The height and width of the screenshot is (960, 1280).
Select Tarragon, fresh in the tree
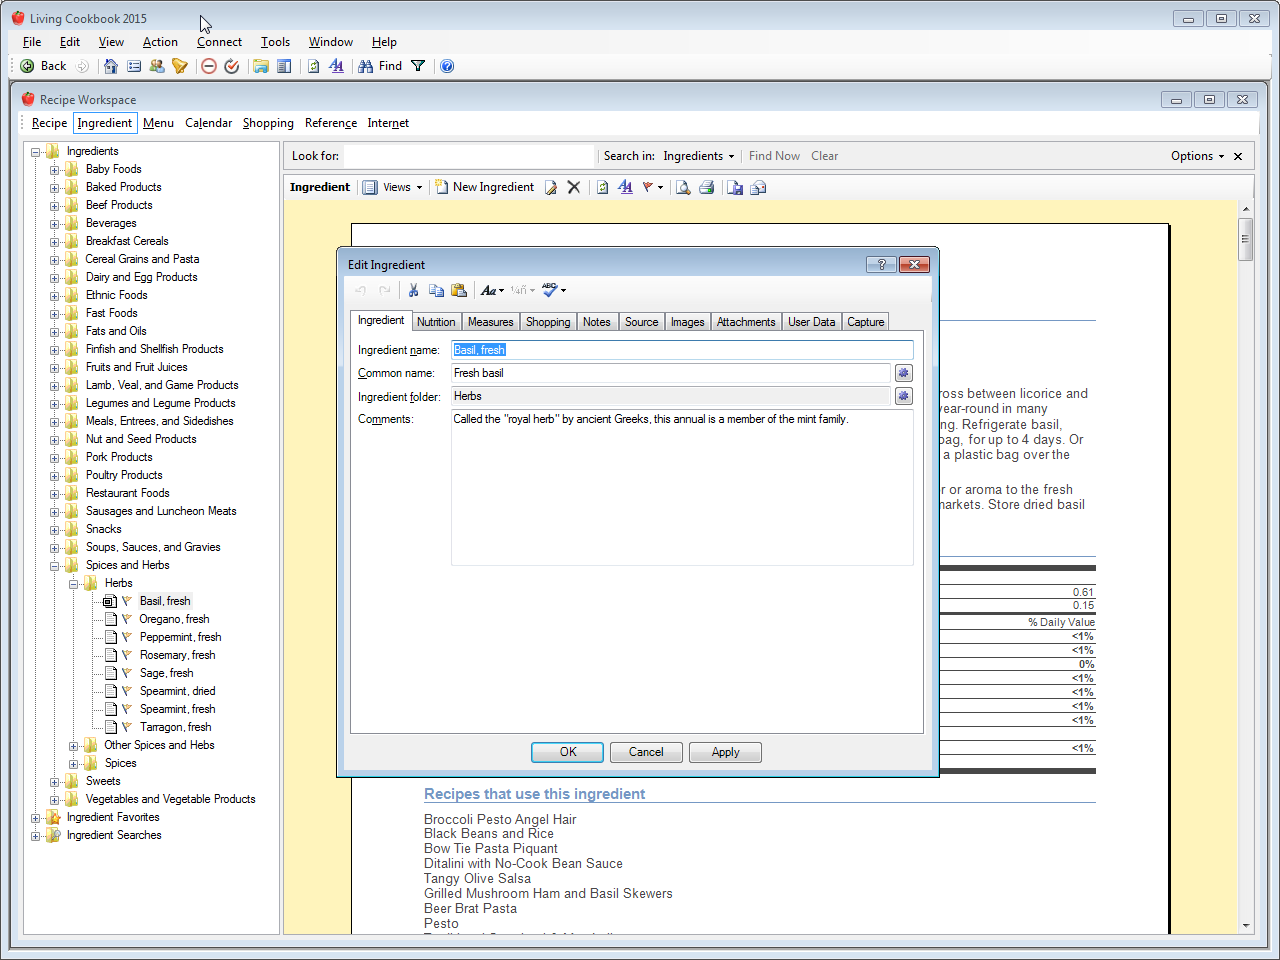pyautogui.click(x=175, y=727)
